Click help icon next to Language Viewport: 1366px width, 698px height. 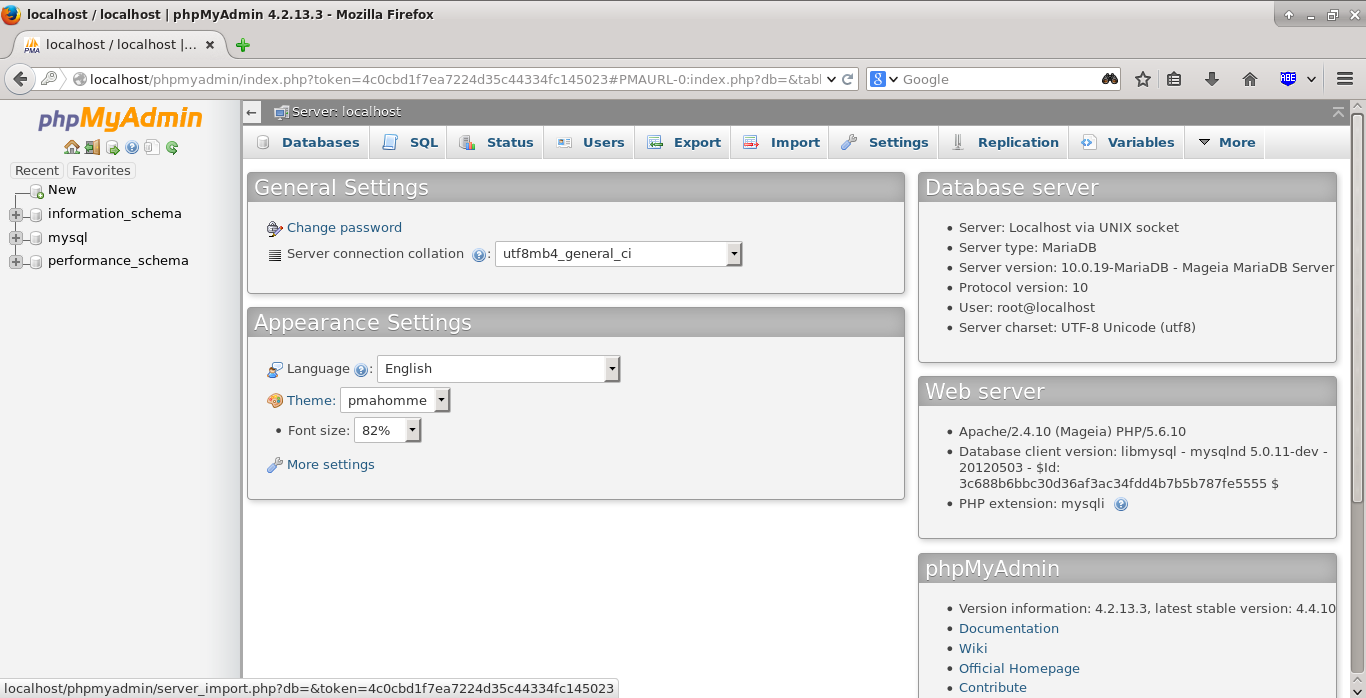[x=361, y=370]
